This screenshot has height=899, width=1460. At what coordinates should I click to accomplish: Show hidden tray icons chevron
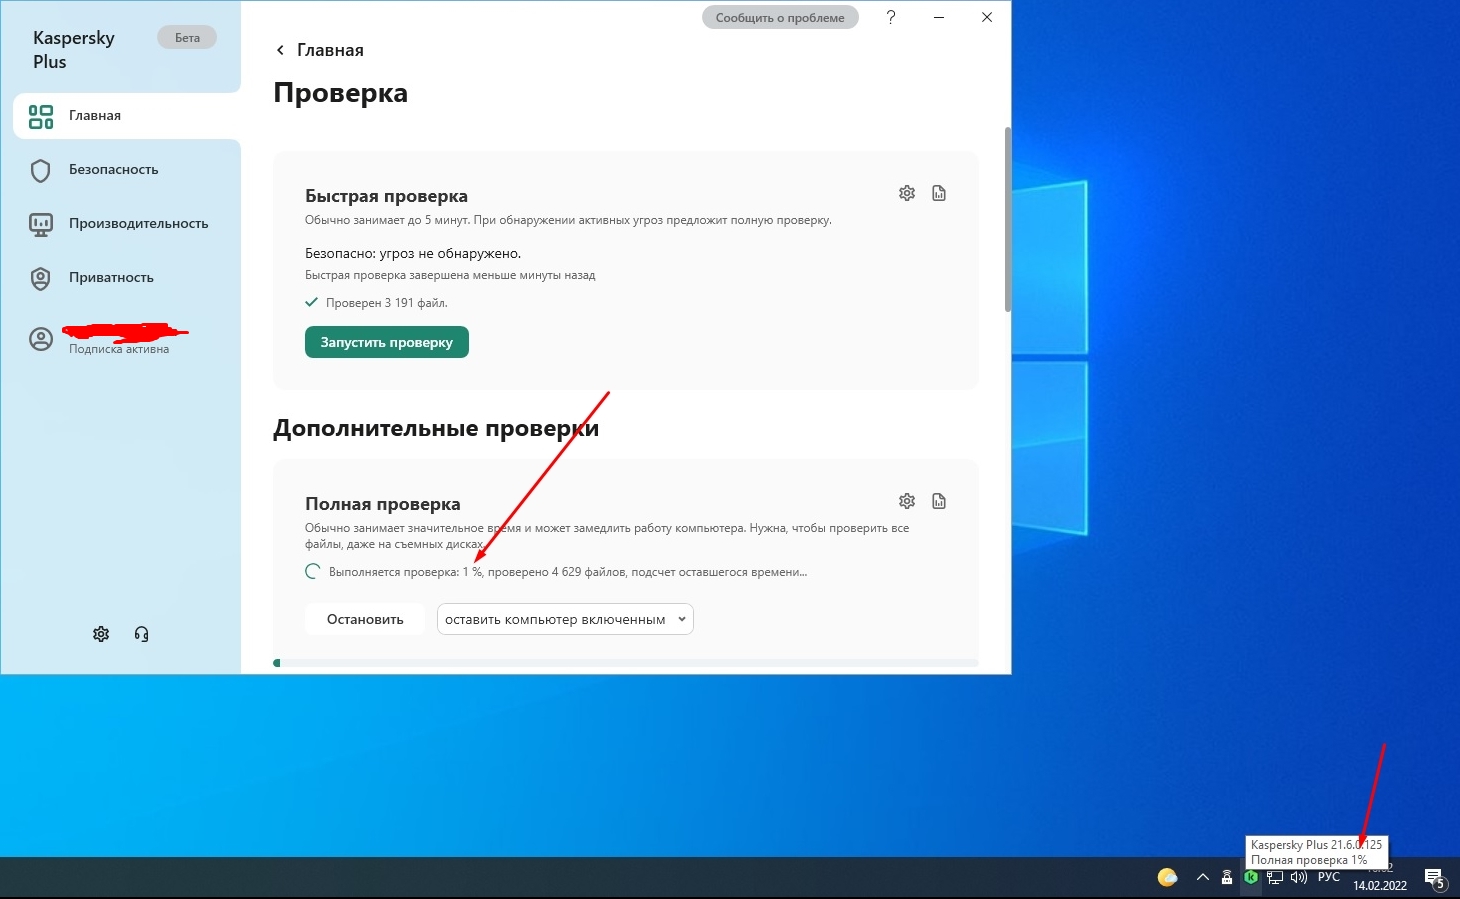(1203, 878)
